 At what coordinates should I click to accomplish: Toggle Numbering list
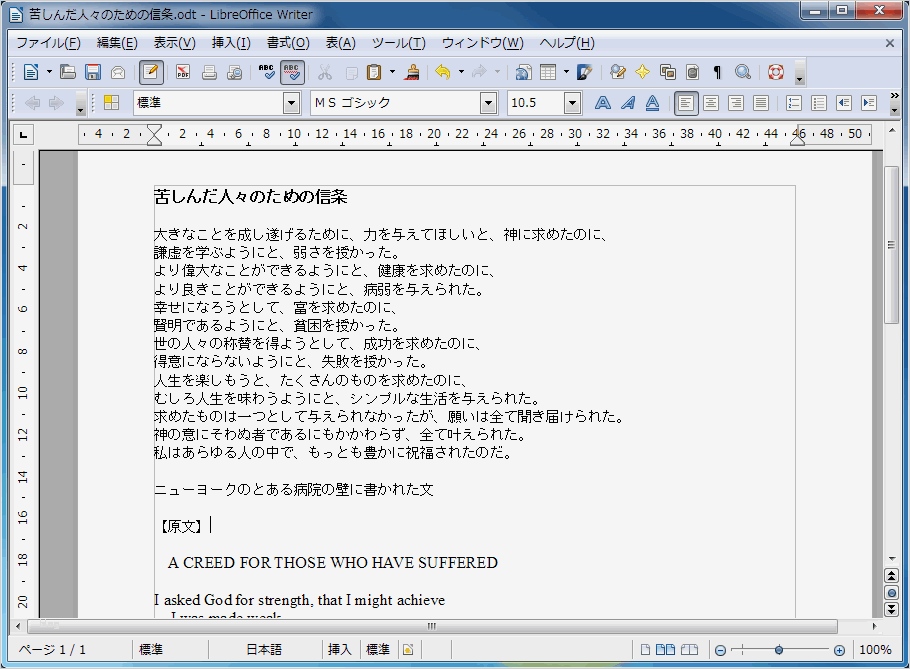click(x=793, y=103)
